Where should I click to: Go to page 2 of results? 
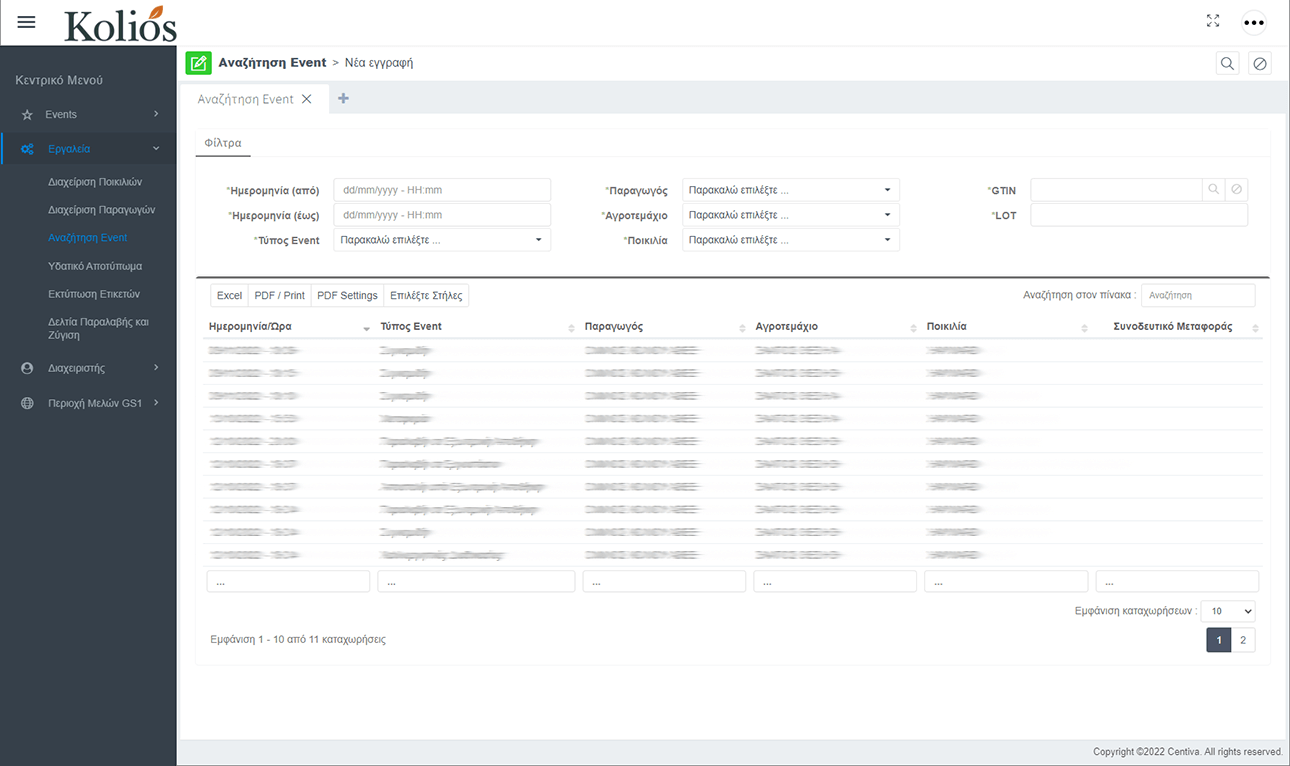[x=1243, y=640]
